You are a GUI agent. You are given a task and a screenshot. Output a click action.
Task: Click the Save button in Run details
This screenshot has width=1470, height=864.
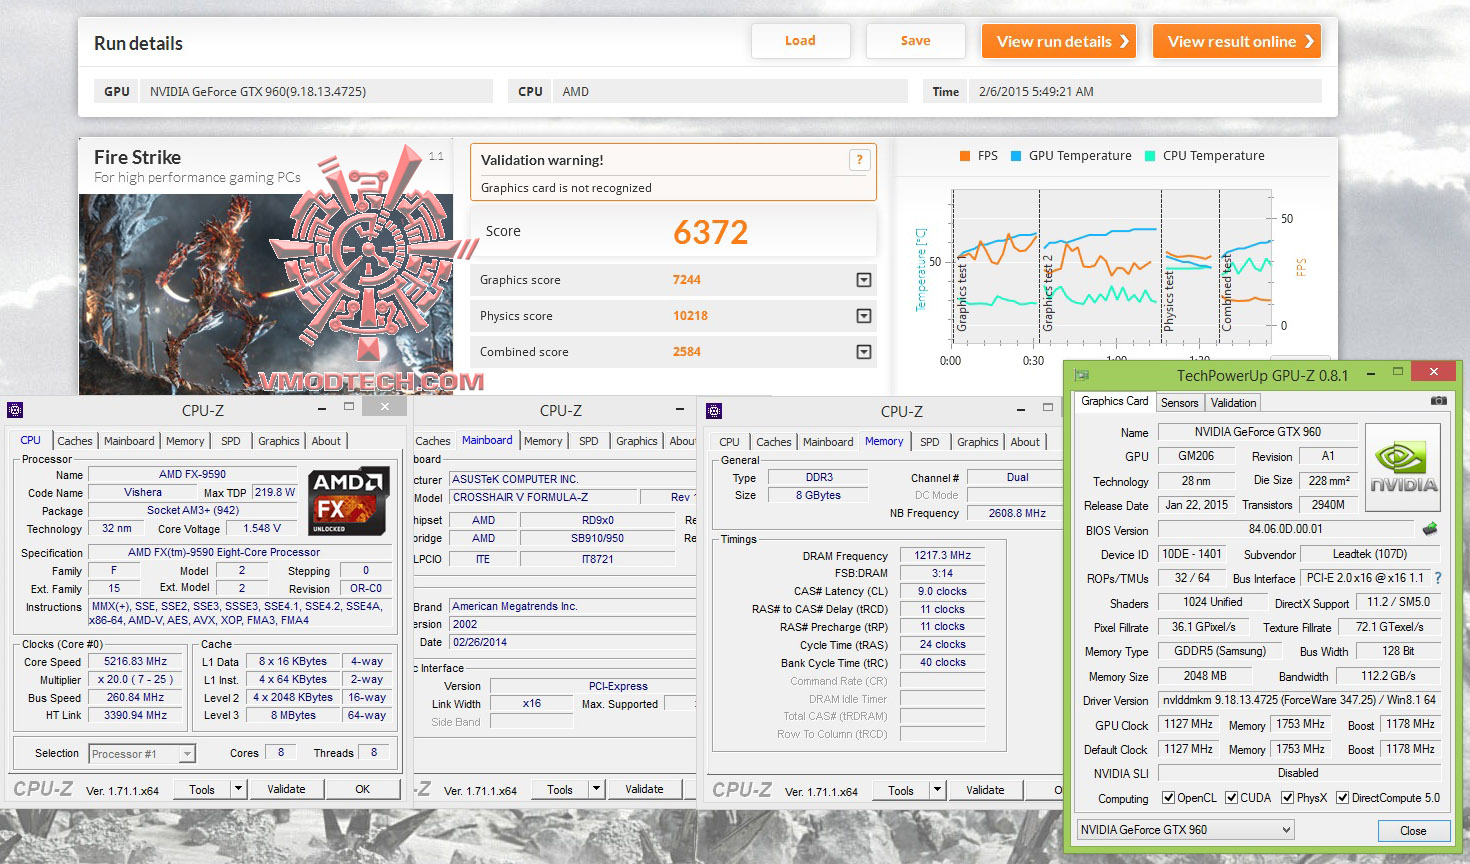click(x=915, y=41)
